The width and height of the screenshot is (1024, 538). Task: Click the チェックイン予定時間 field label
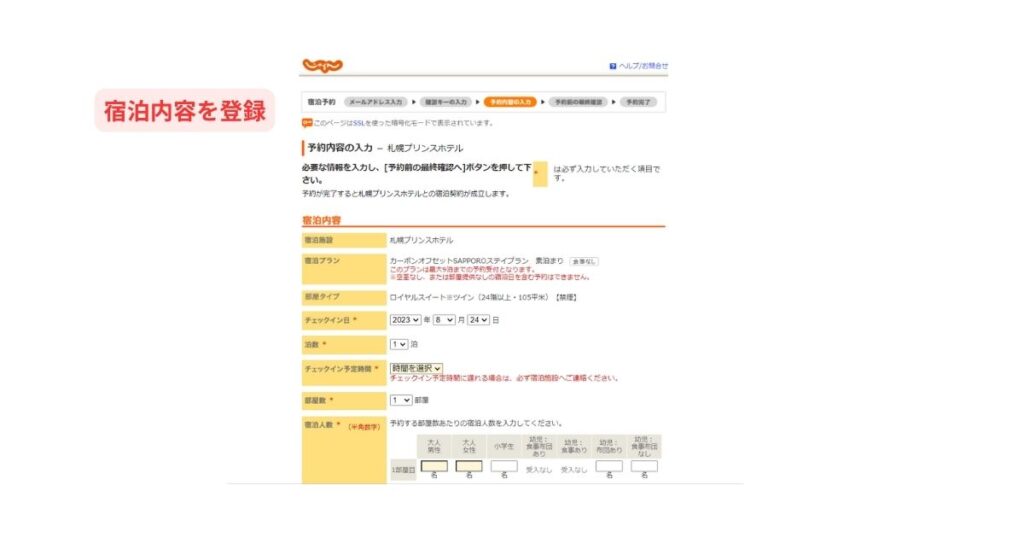(x=342, y=369)
